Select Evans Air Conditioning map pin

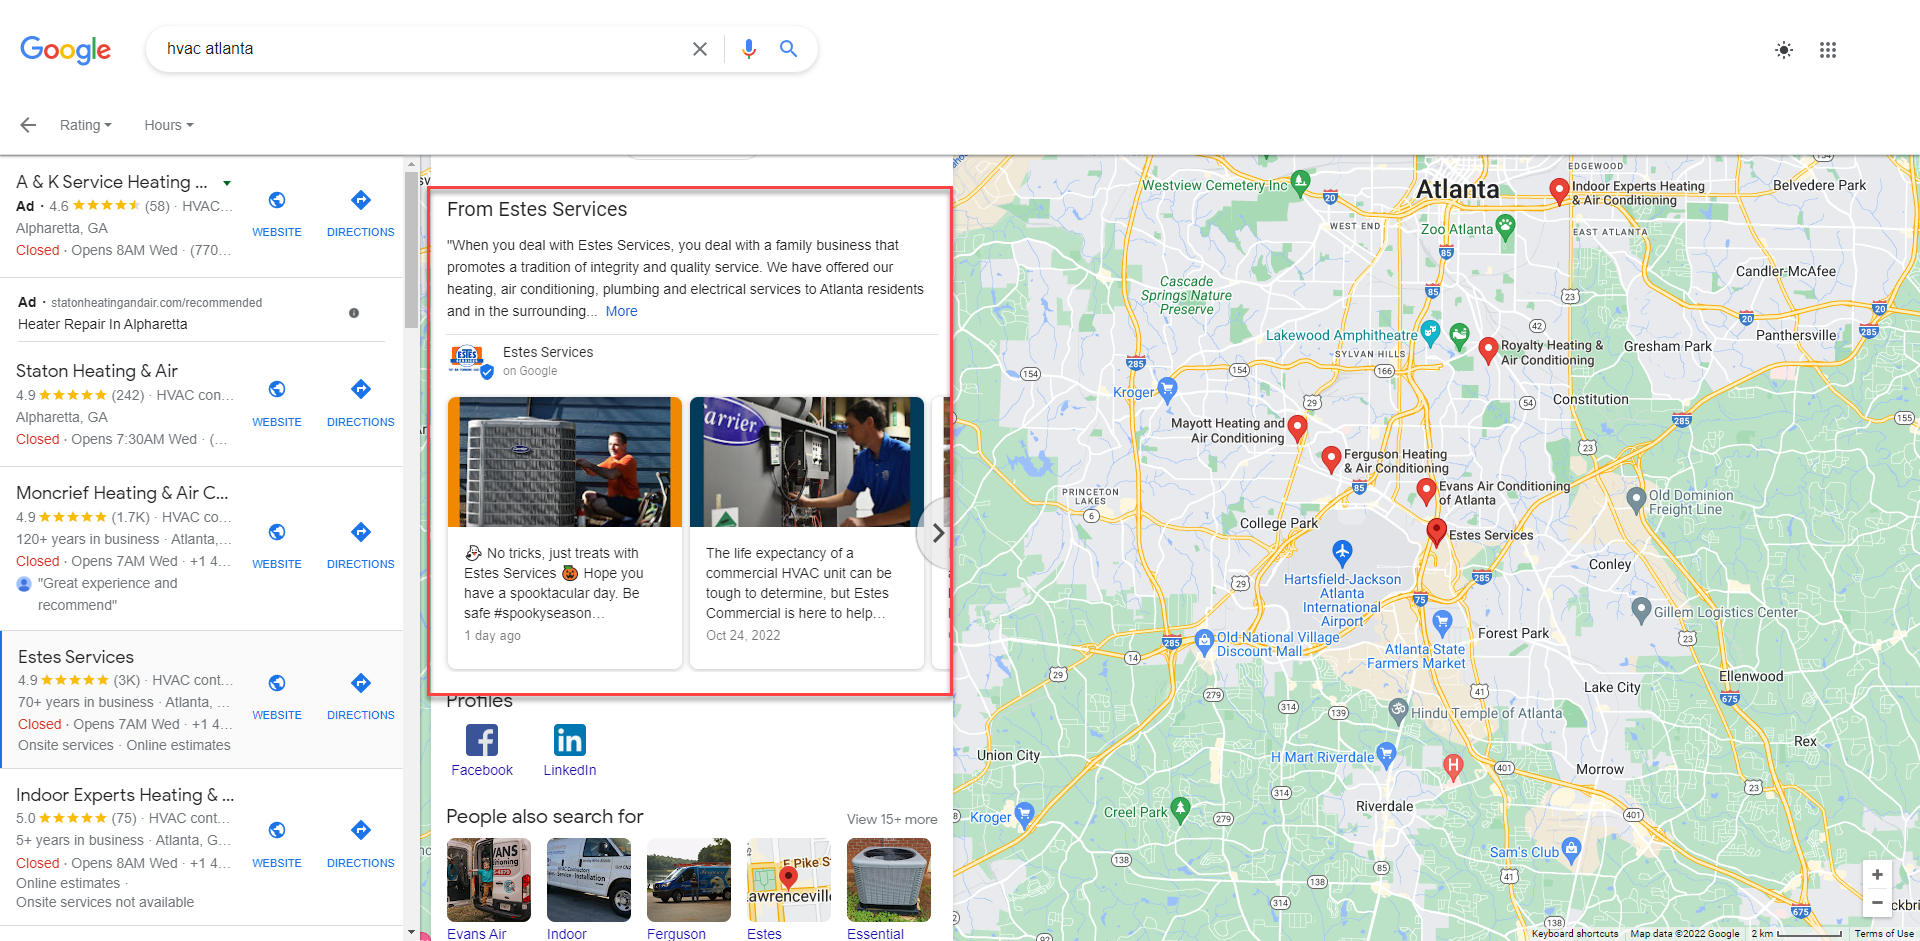(1427, 490)
